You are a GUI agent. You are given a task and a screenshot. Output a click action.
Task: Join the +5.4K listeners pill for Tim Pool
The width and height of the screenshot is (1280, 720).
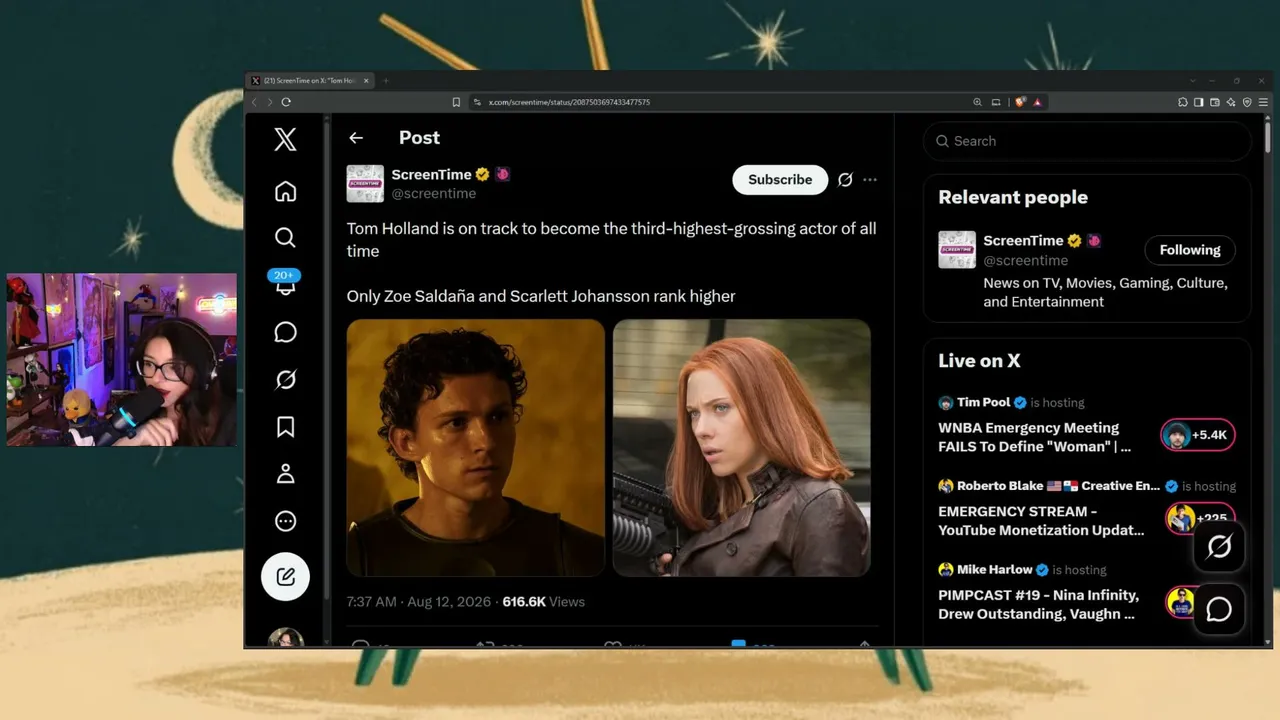tap(1198, 435)
